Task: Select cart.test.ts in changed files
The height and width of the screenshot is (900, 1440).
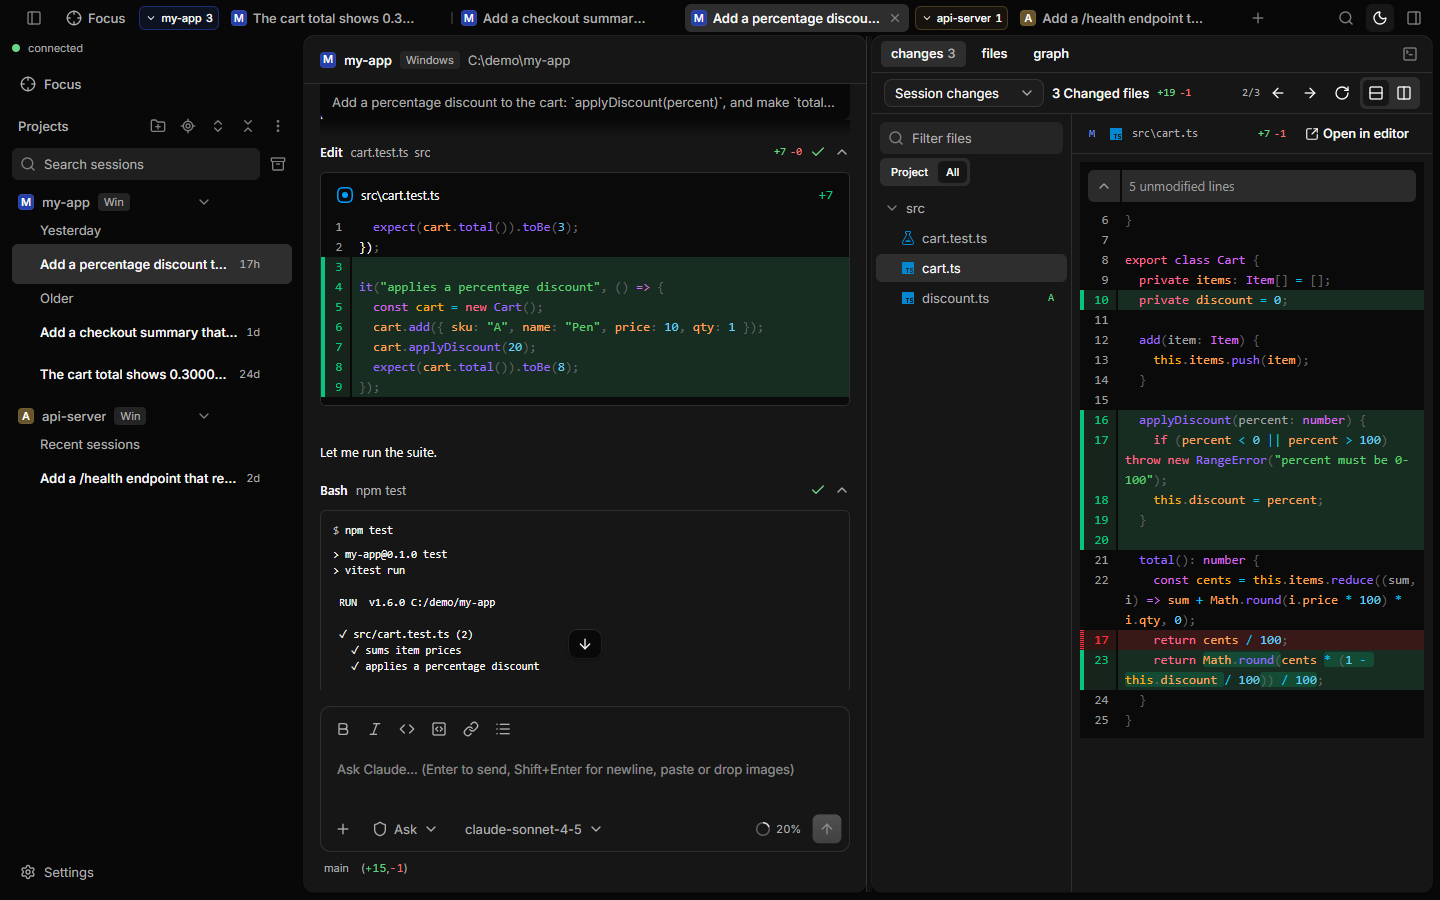Action: point(971,238)
